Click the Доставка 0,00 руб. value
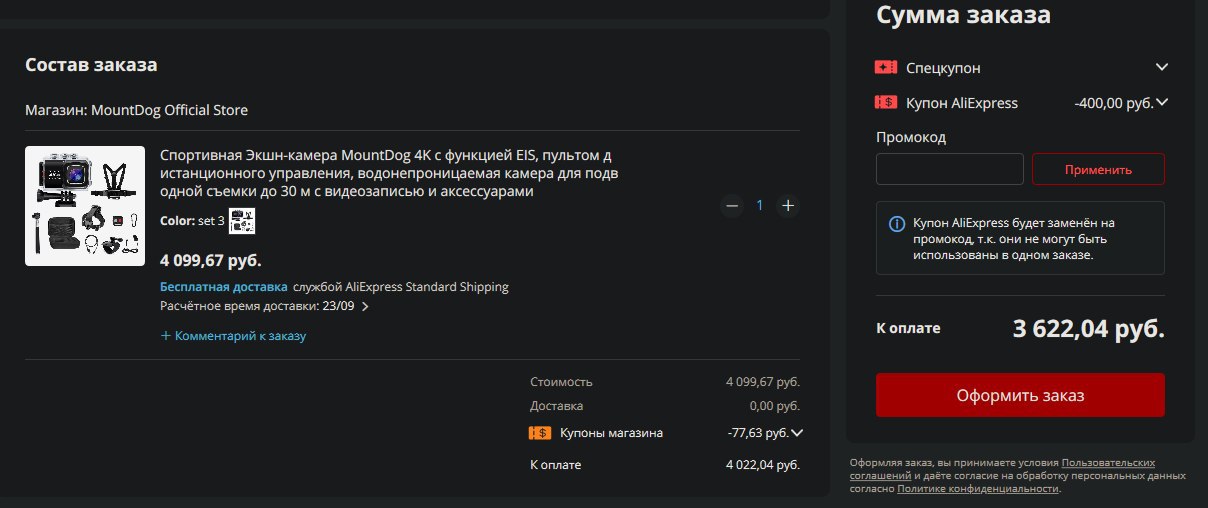This screenshot has width=1208, height=508. (x=775, y=406)
